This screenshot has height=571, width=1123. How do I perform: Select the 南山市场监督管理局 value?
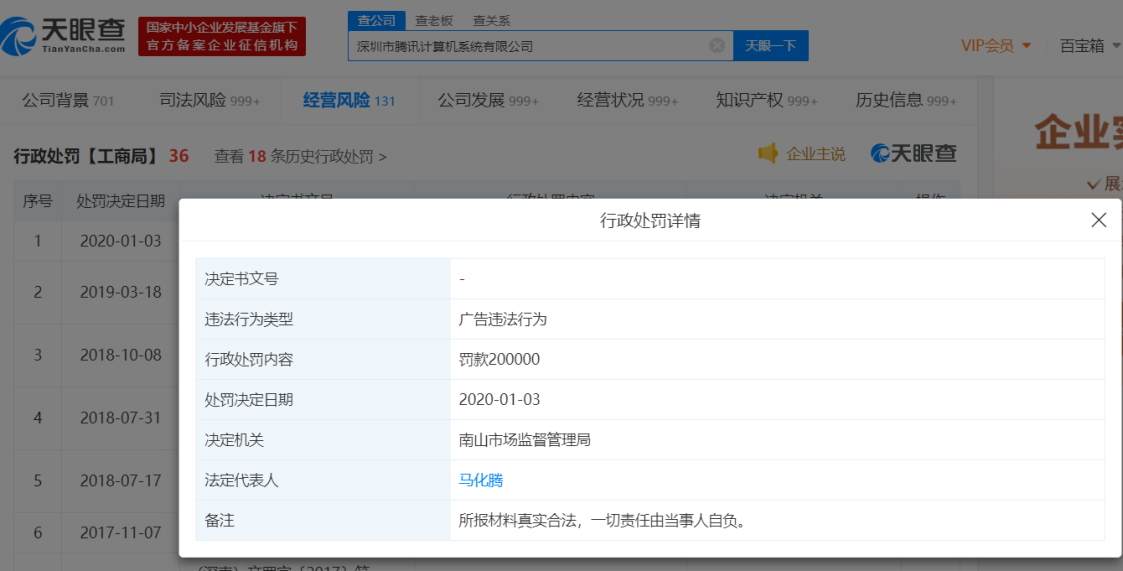(x=525, y=440)
